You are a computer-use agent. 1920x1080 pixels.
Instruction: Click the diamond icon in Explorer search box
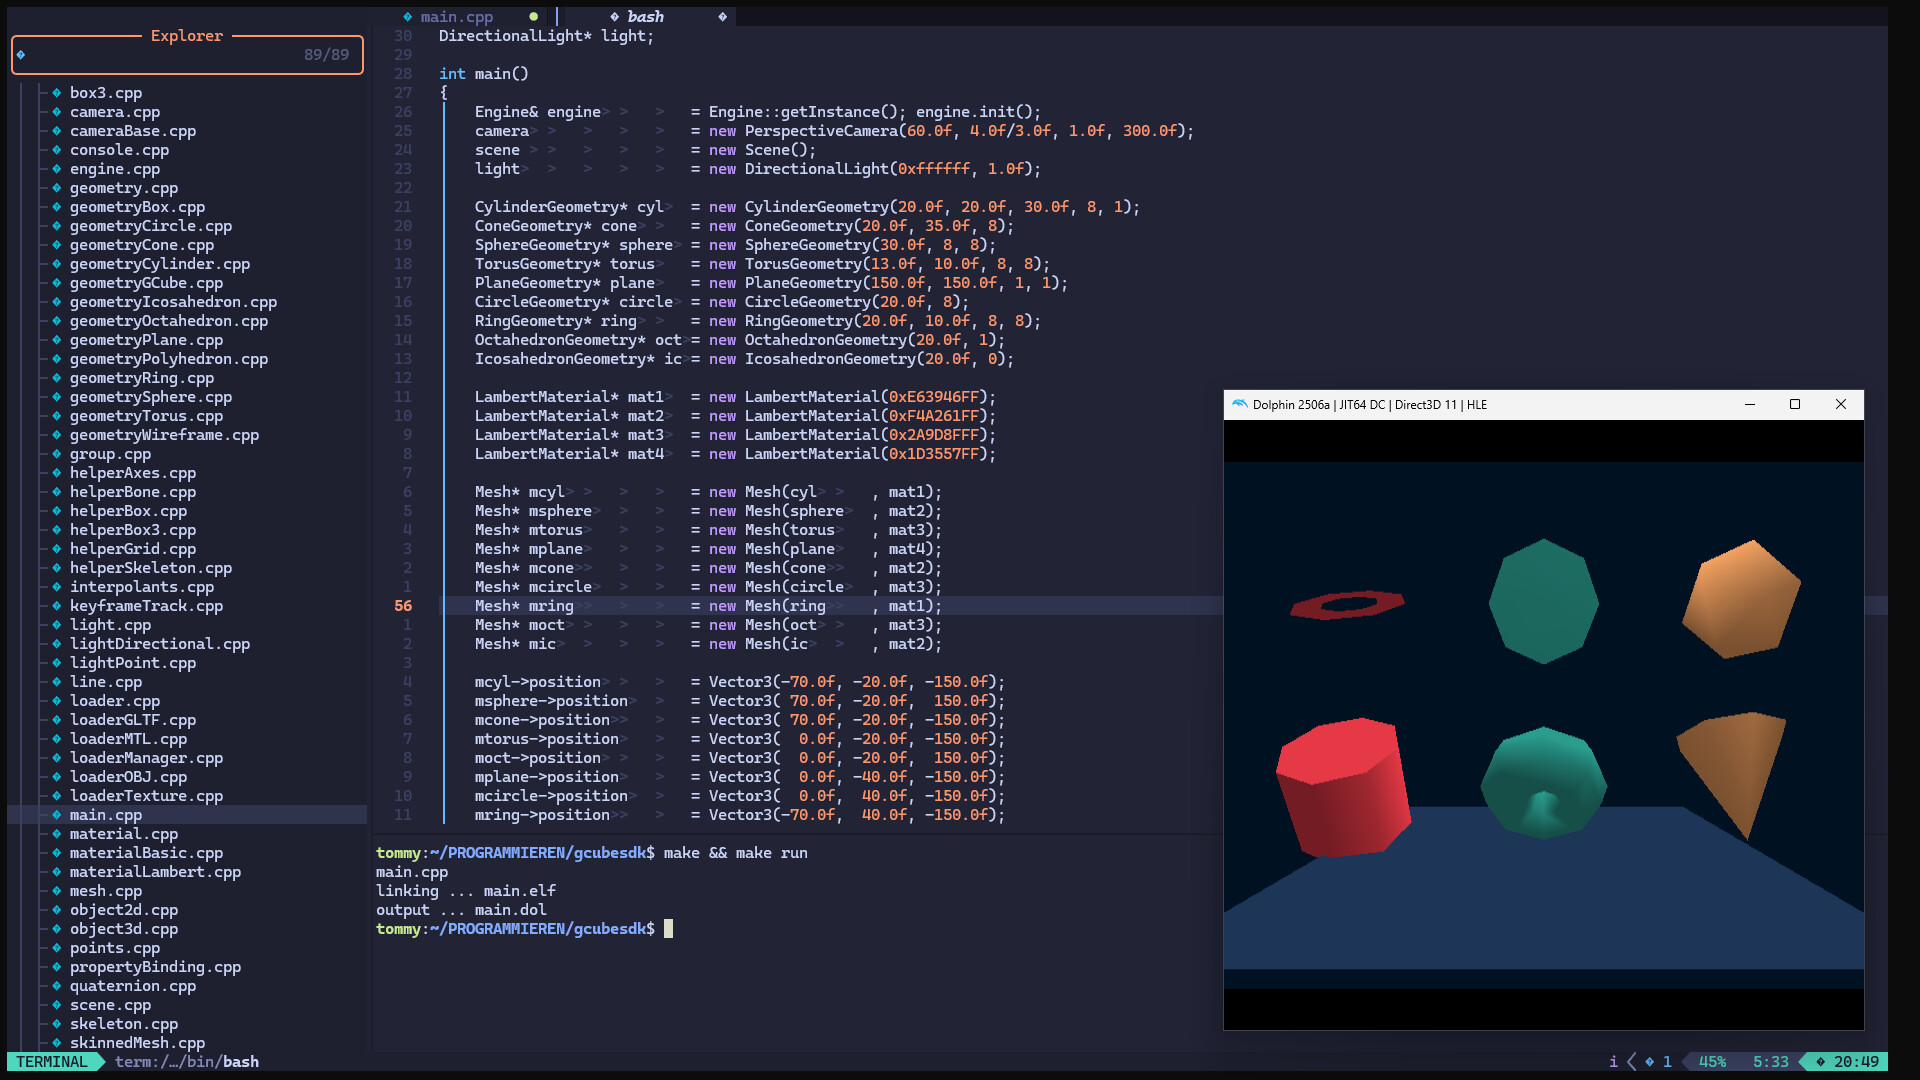(x=21, y=55)
